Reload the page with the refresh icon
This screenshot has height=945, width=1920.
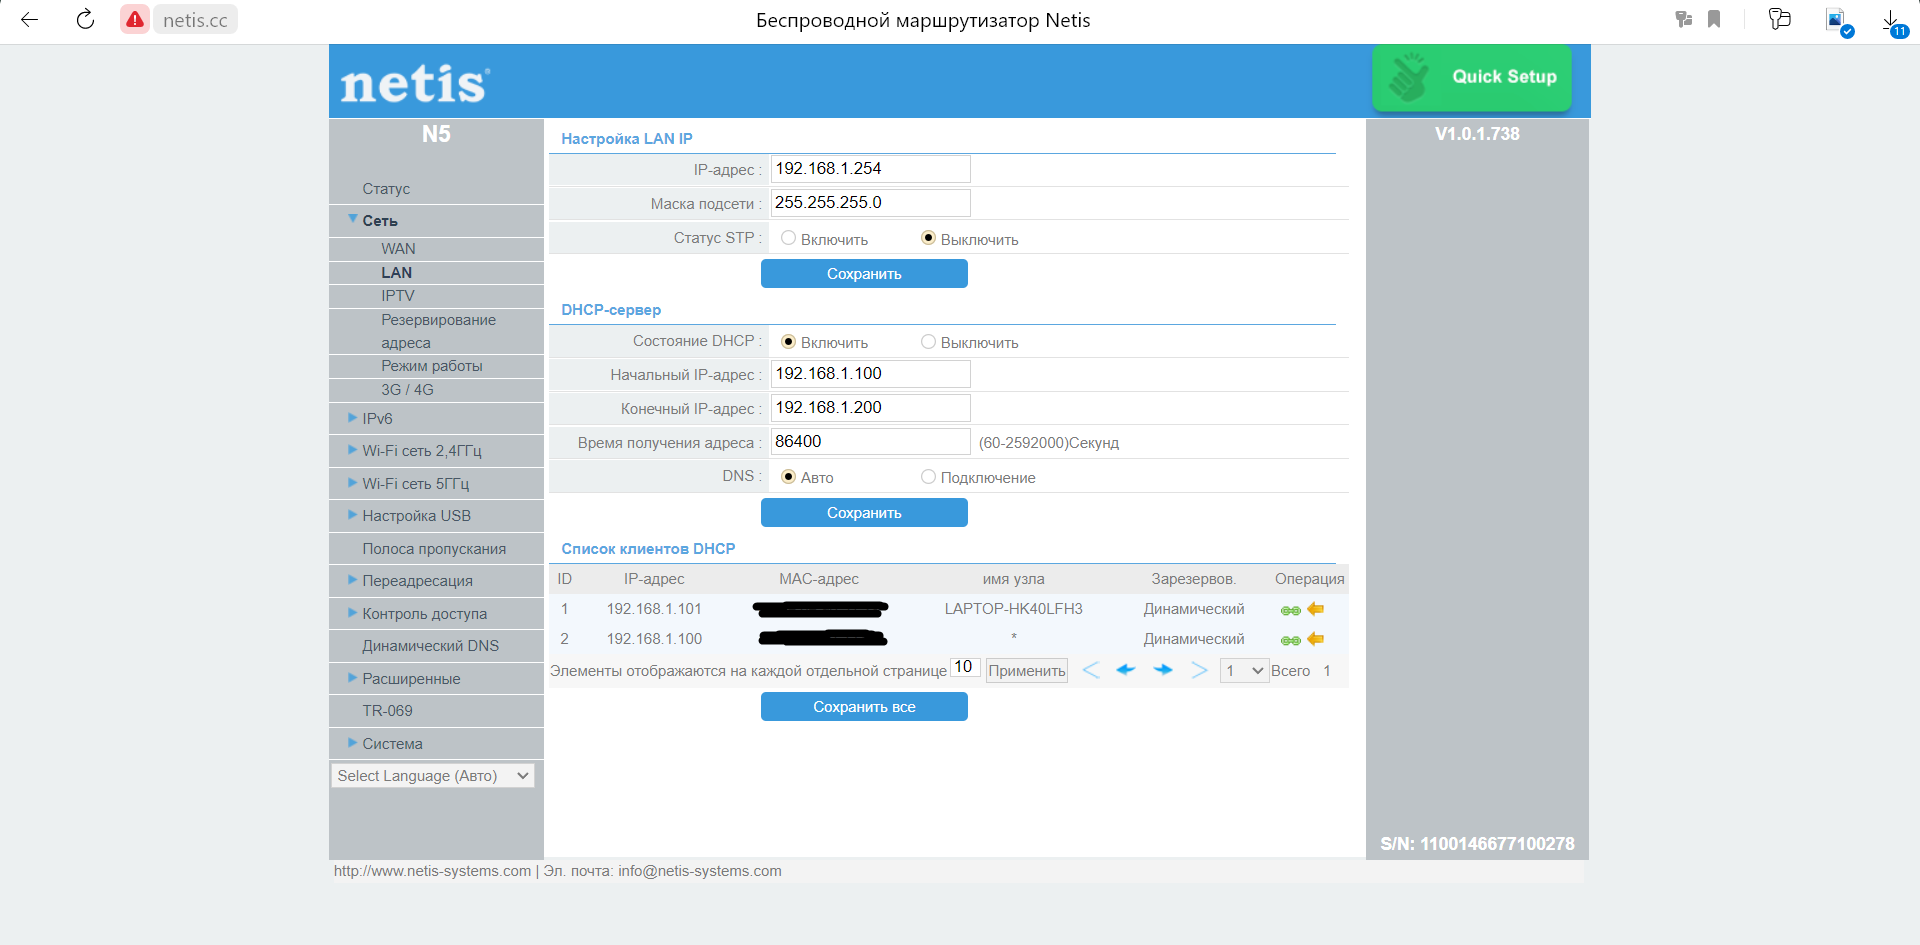[x=86, y=19]
